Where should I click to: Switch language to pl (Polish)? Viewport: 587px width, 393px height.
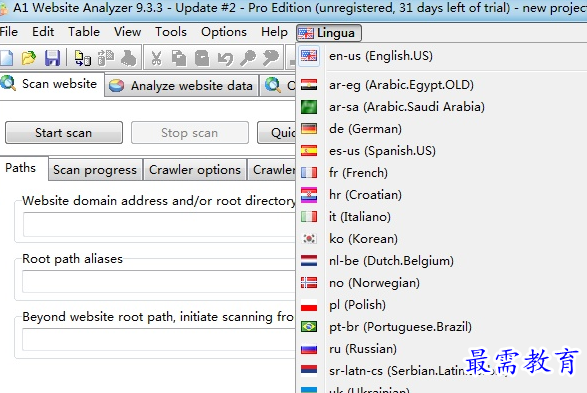pos(357,305)
